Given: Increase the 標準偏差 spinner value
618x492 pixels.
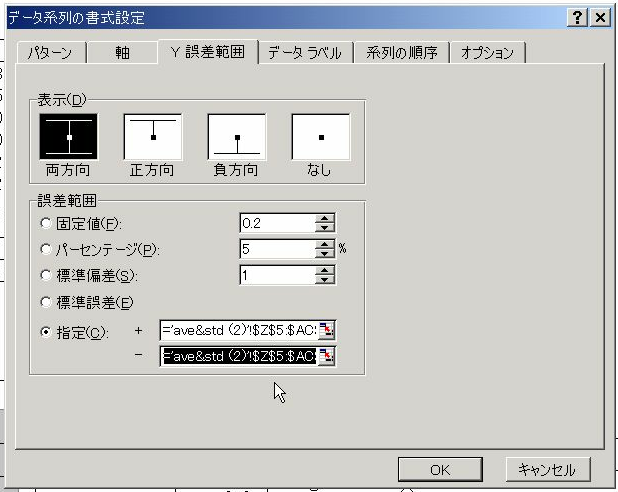Looking at the screenshot, I should (325, 270).
